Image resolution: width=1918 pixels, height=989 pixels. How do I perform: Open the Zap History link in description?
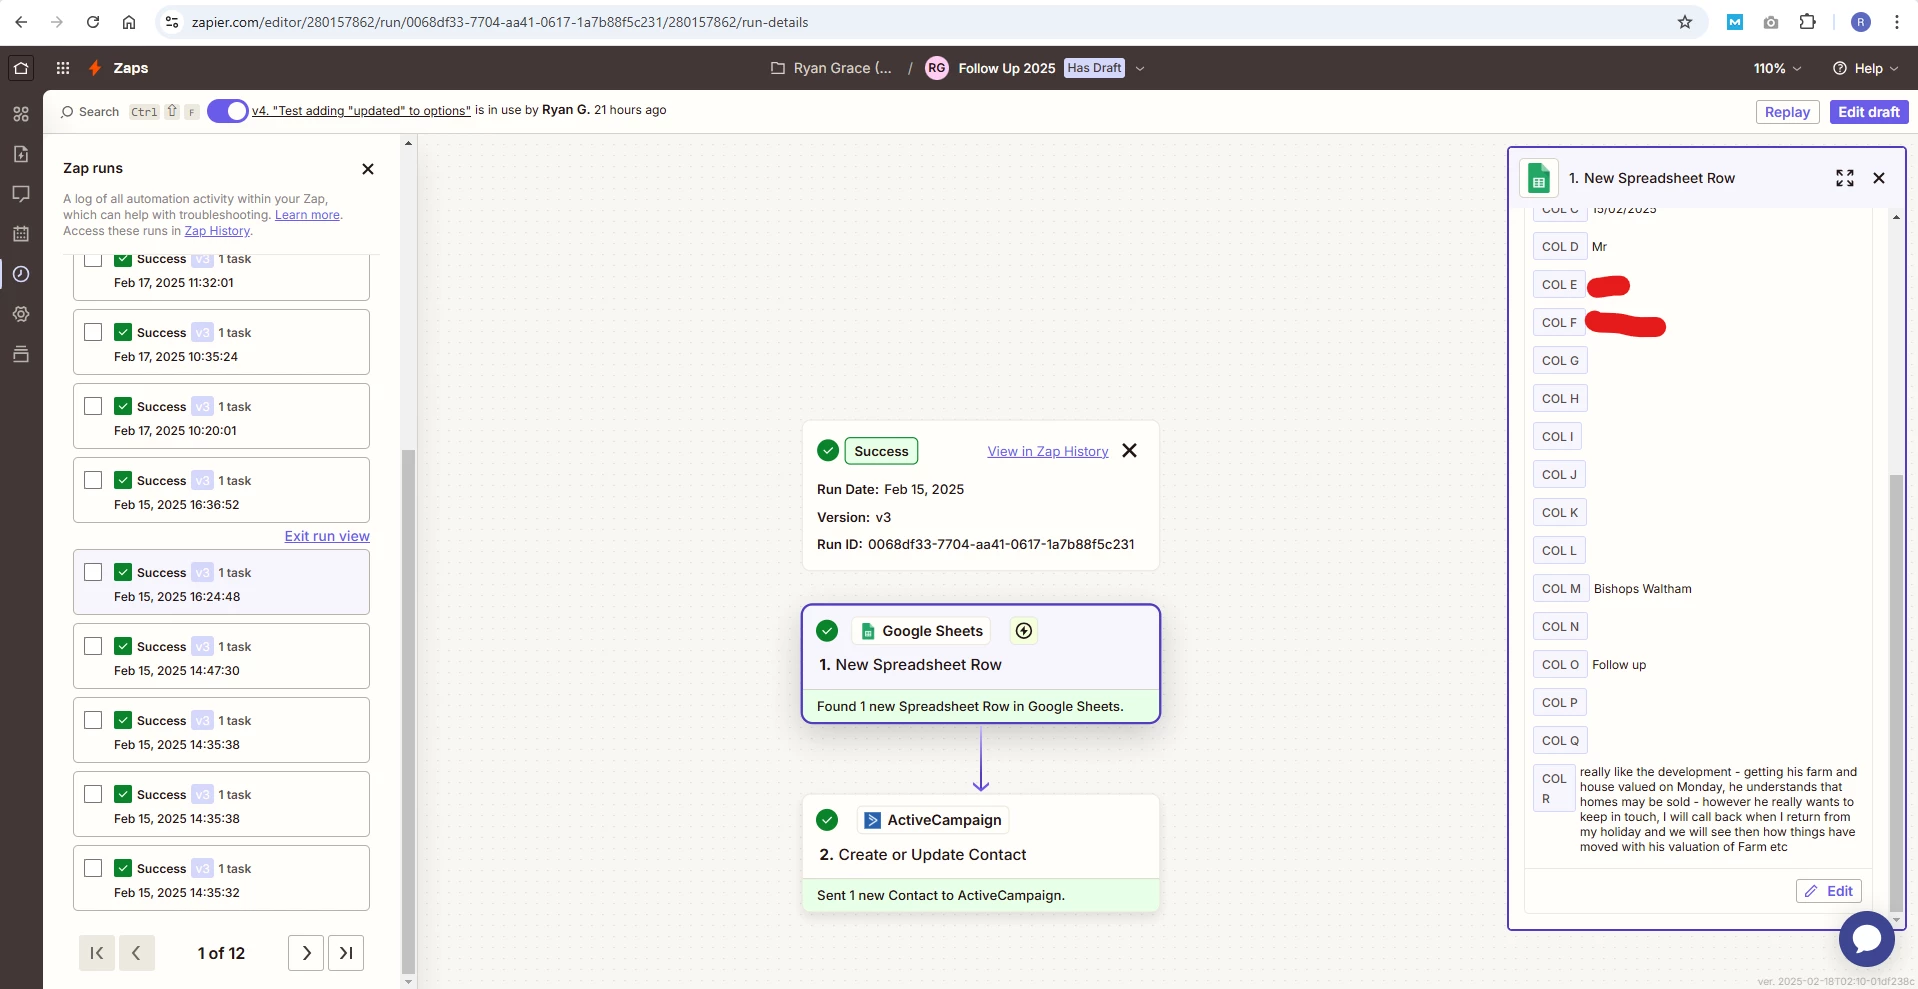(217, 231)
